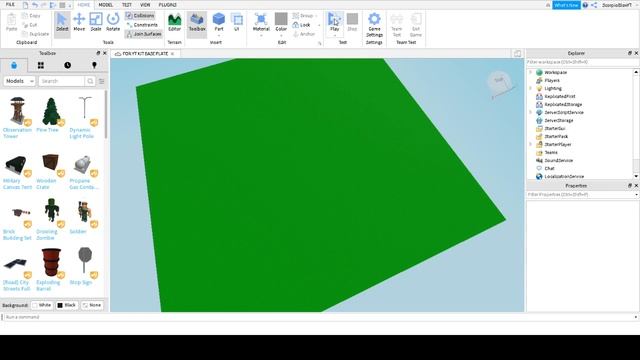Click the account username button
The width and height of the screenshot is (640, 360).
click(617, 5)
